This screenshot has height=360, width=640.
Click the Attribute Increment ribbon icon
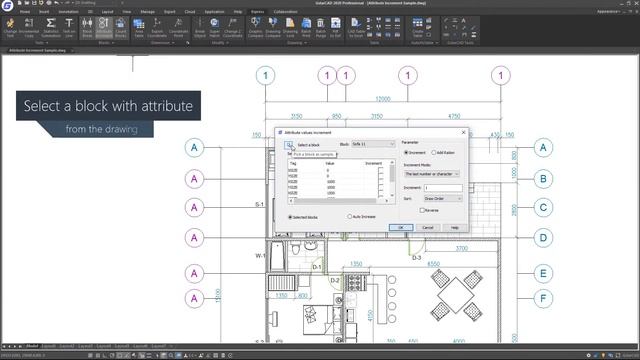[x=104, y=27]
